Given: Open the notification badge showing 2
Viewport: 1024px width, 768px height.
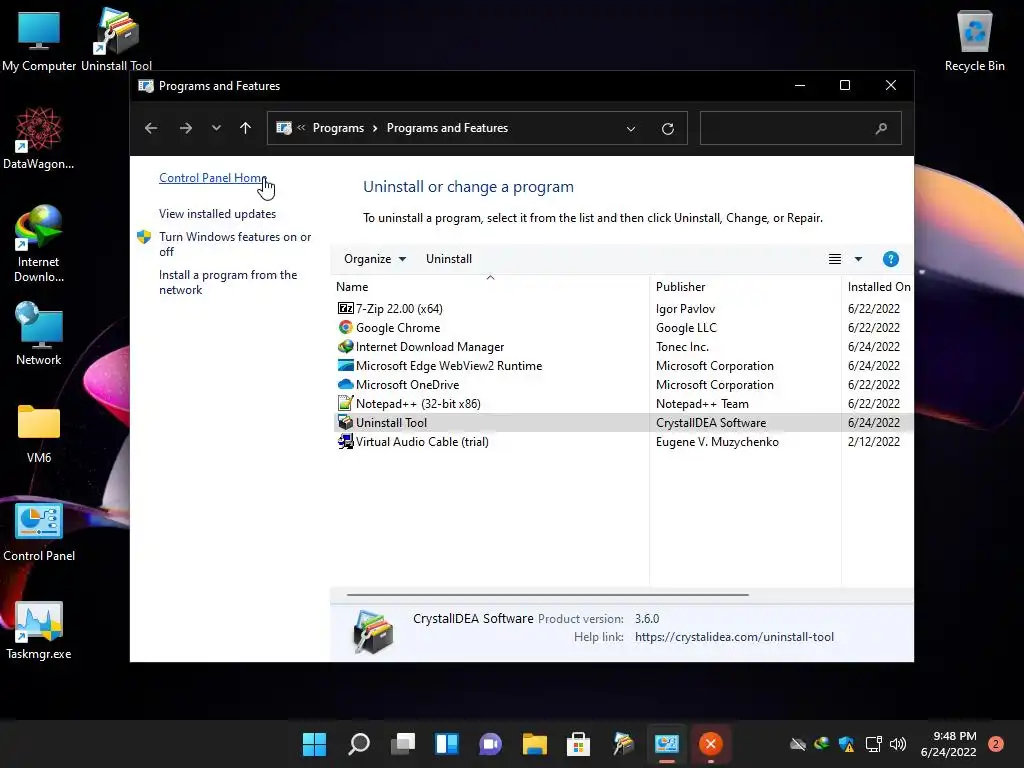Looking at the screenshot, I should coord(996,744).
